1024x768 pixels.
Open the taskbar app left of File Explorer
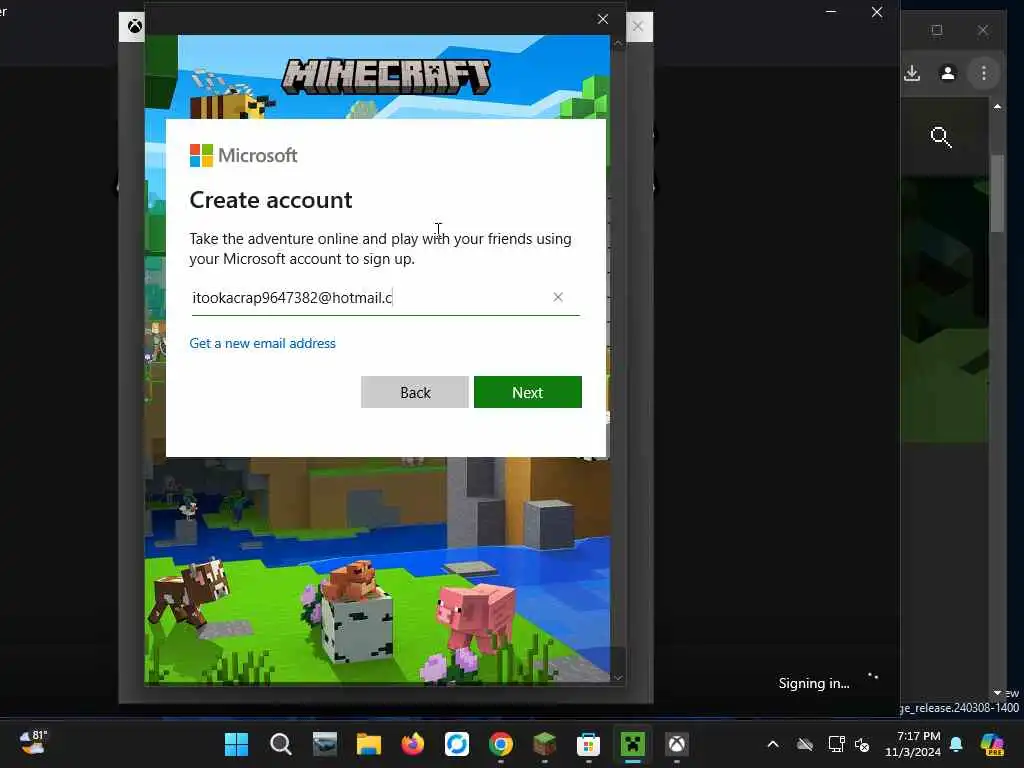coord(325,744)
